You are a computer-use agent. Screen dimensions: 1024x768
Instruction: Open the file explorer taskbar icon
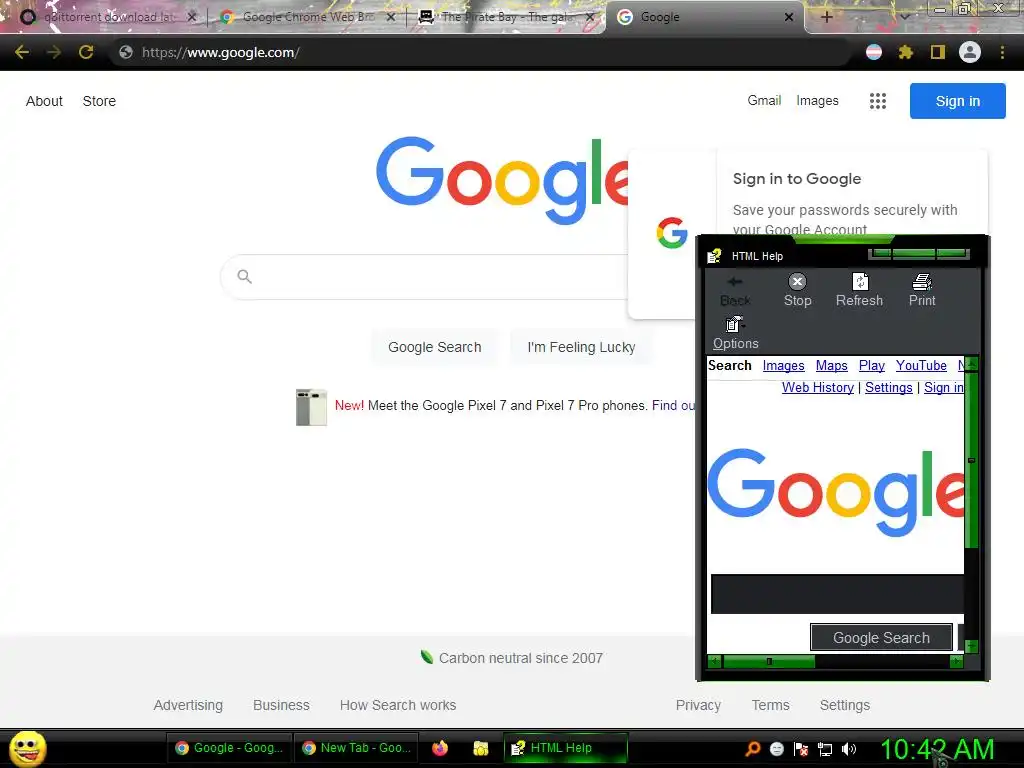pos(481,748)
